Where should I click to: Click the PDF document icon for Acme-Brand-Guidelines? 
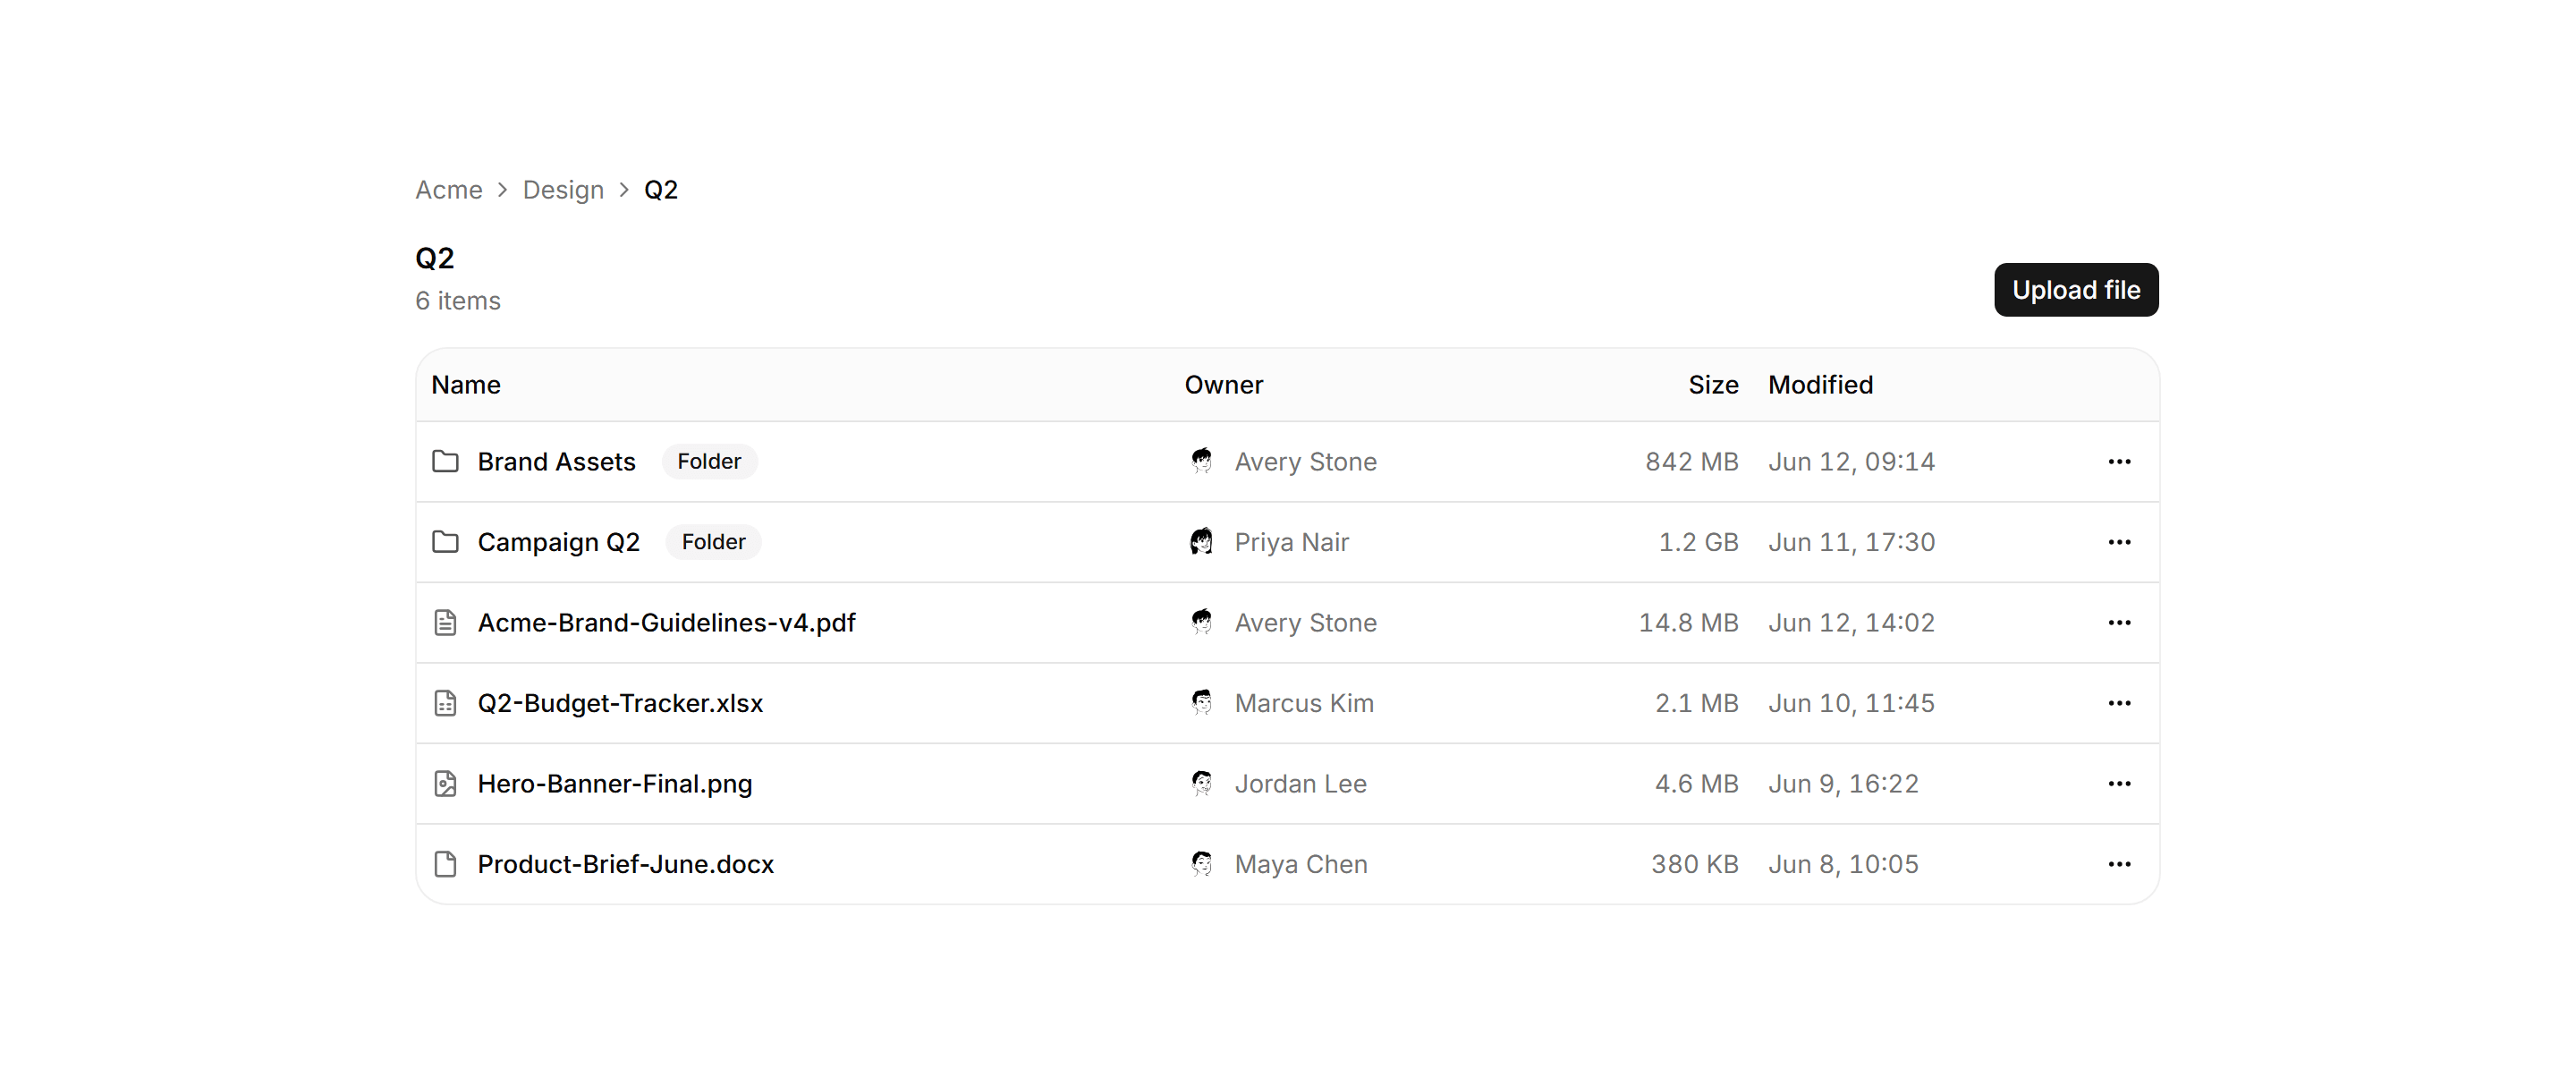pyautogui.click(x=445, y=622)
